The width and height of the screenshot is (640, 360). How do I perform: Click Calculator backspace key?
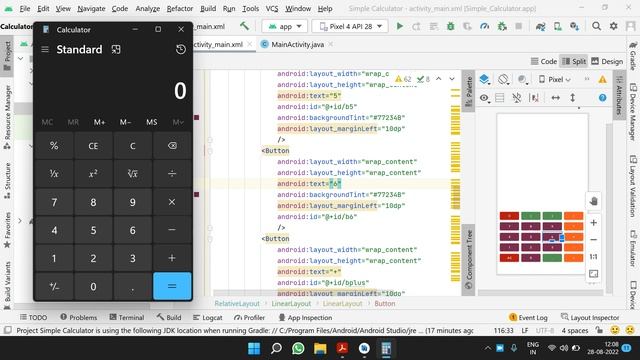172,146
